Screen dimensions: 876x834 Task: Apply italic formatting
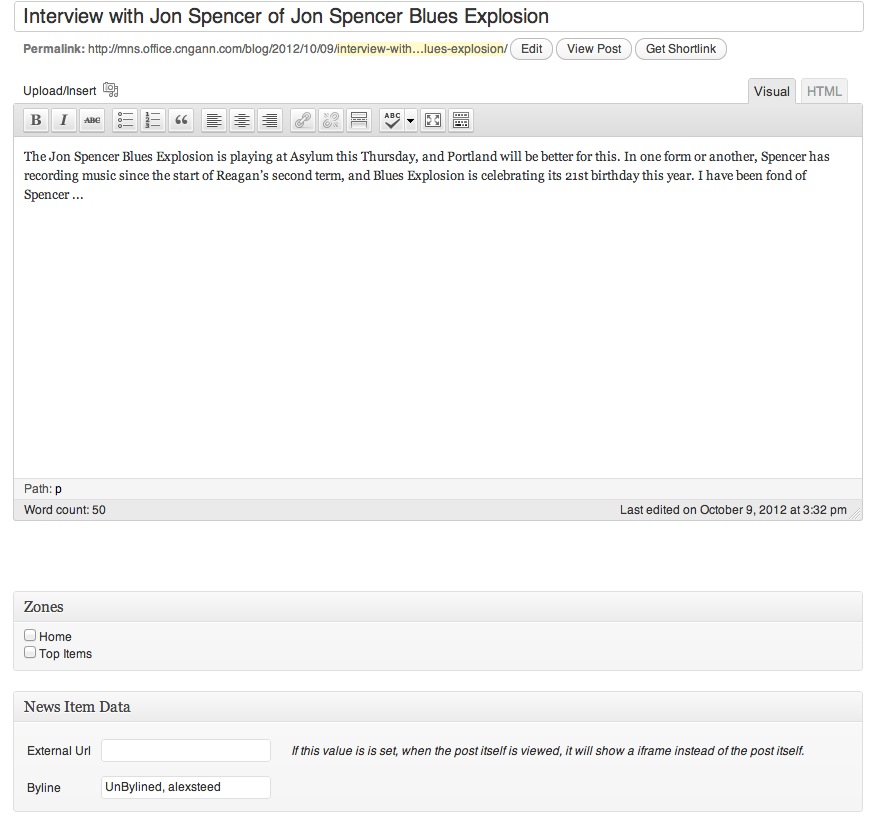point(64,120)
